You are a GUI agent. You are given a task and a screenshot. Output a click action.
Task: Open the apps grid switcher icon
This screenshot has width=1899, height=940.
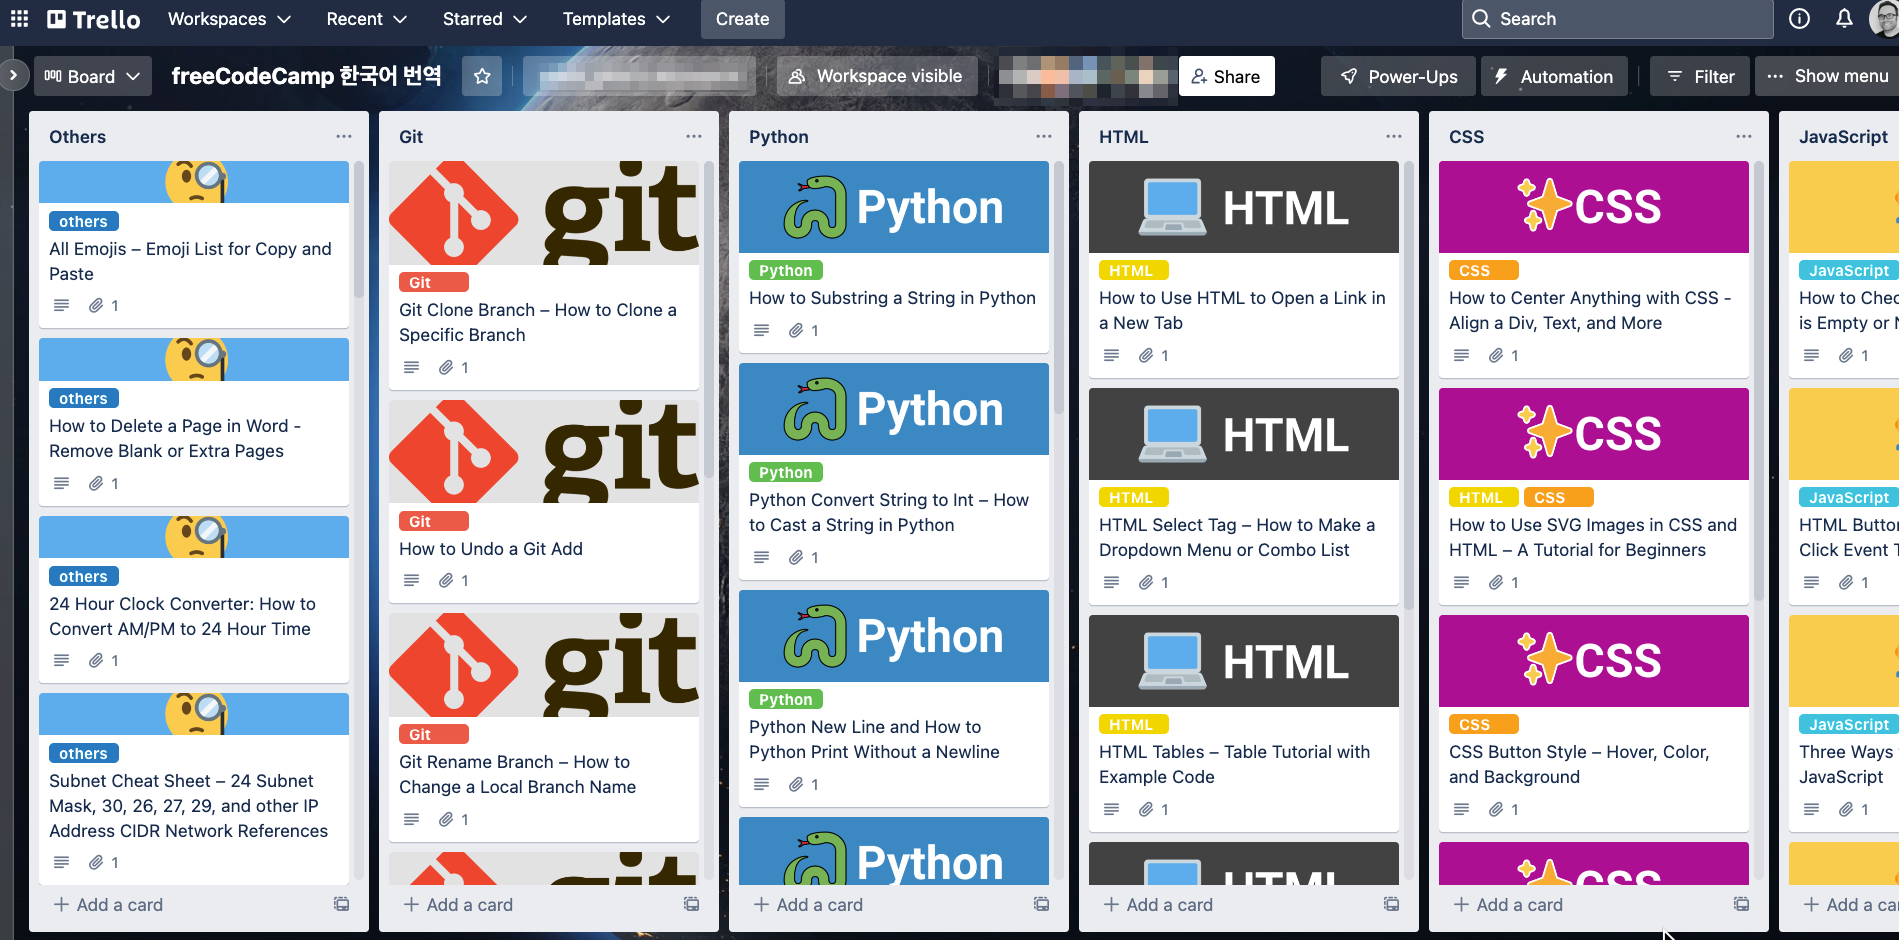[x=19, y=19]
